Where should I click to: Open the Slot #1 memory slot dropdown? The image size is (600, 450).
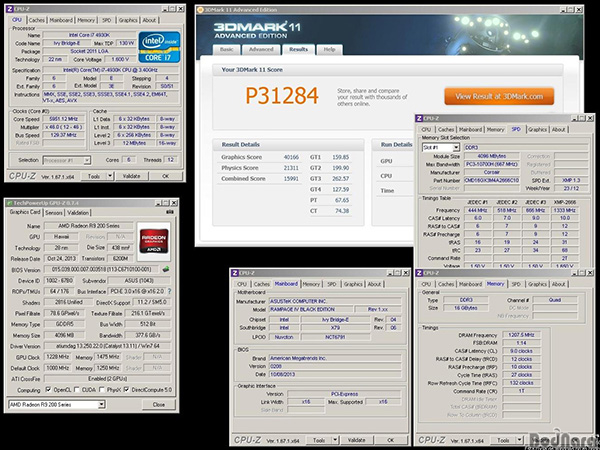pyautogui.click(x=456, y=147)
